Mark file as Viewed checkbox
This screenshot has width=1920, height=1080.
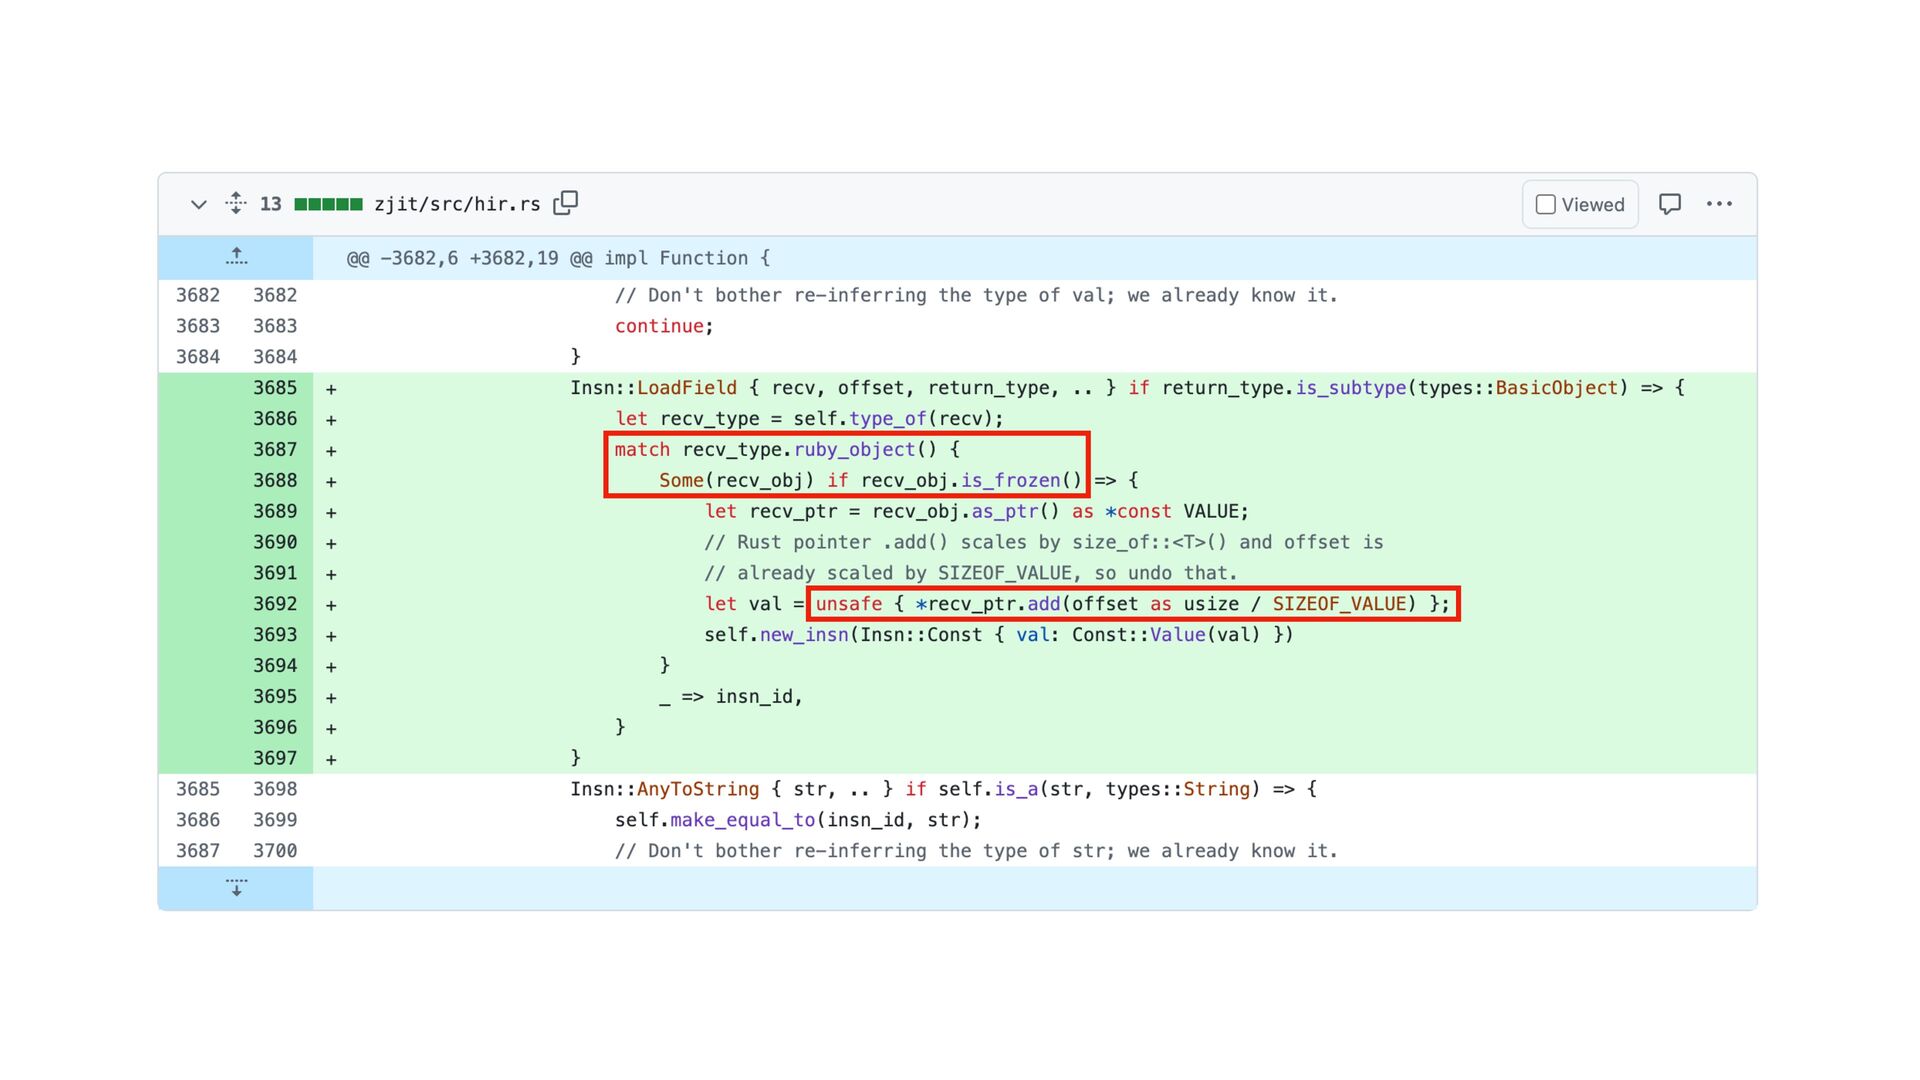(x=1546, y=204)
